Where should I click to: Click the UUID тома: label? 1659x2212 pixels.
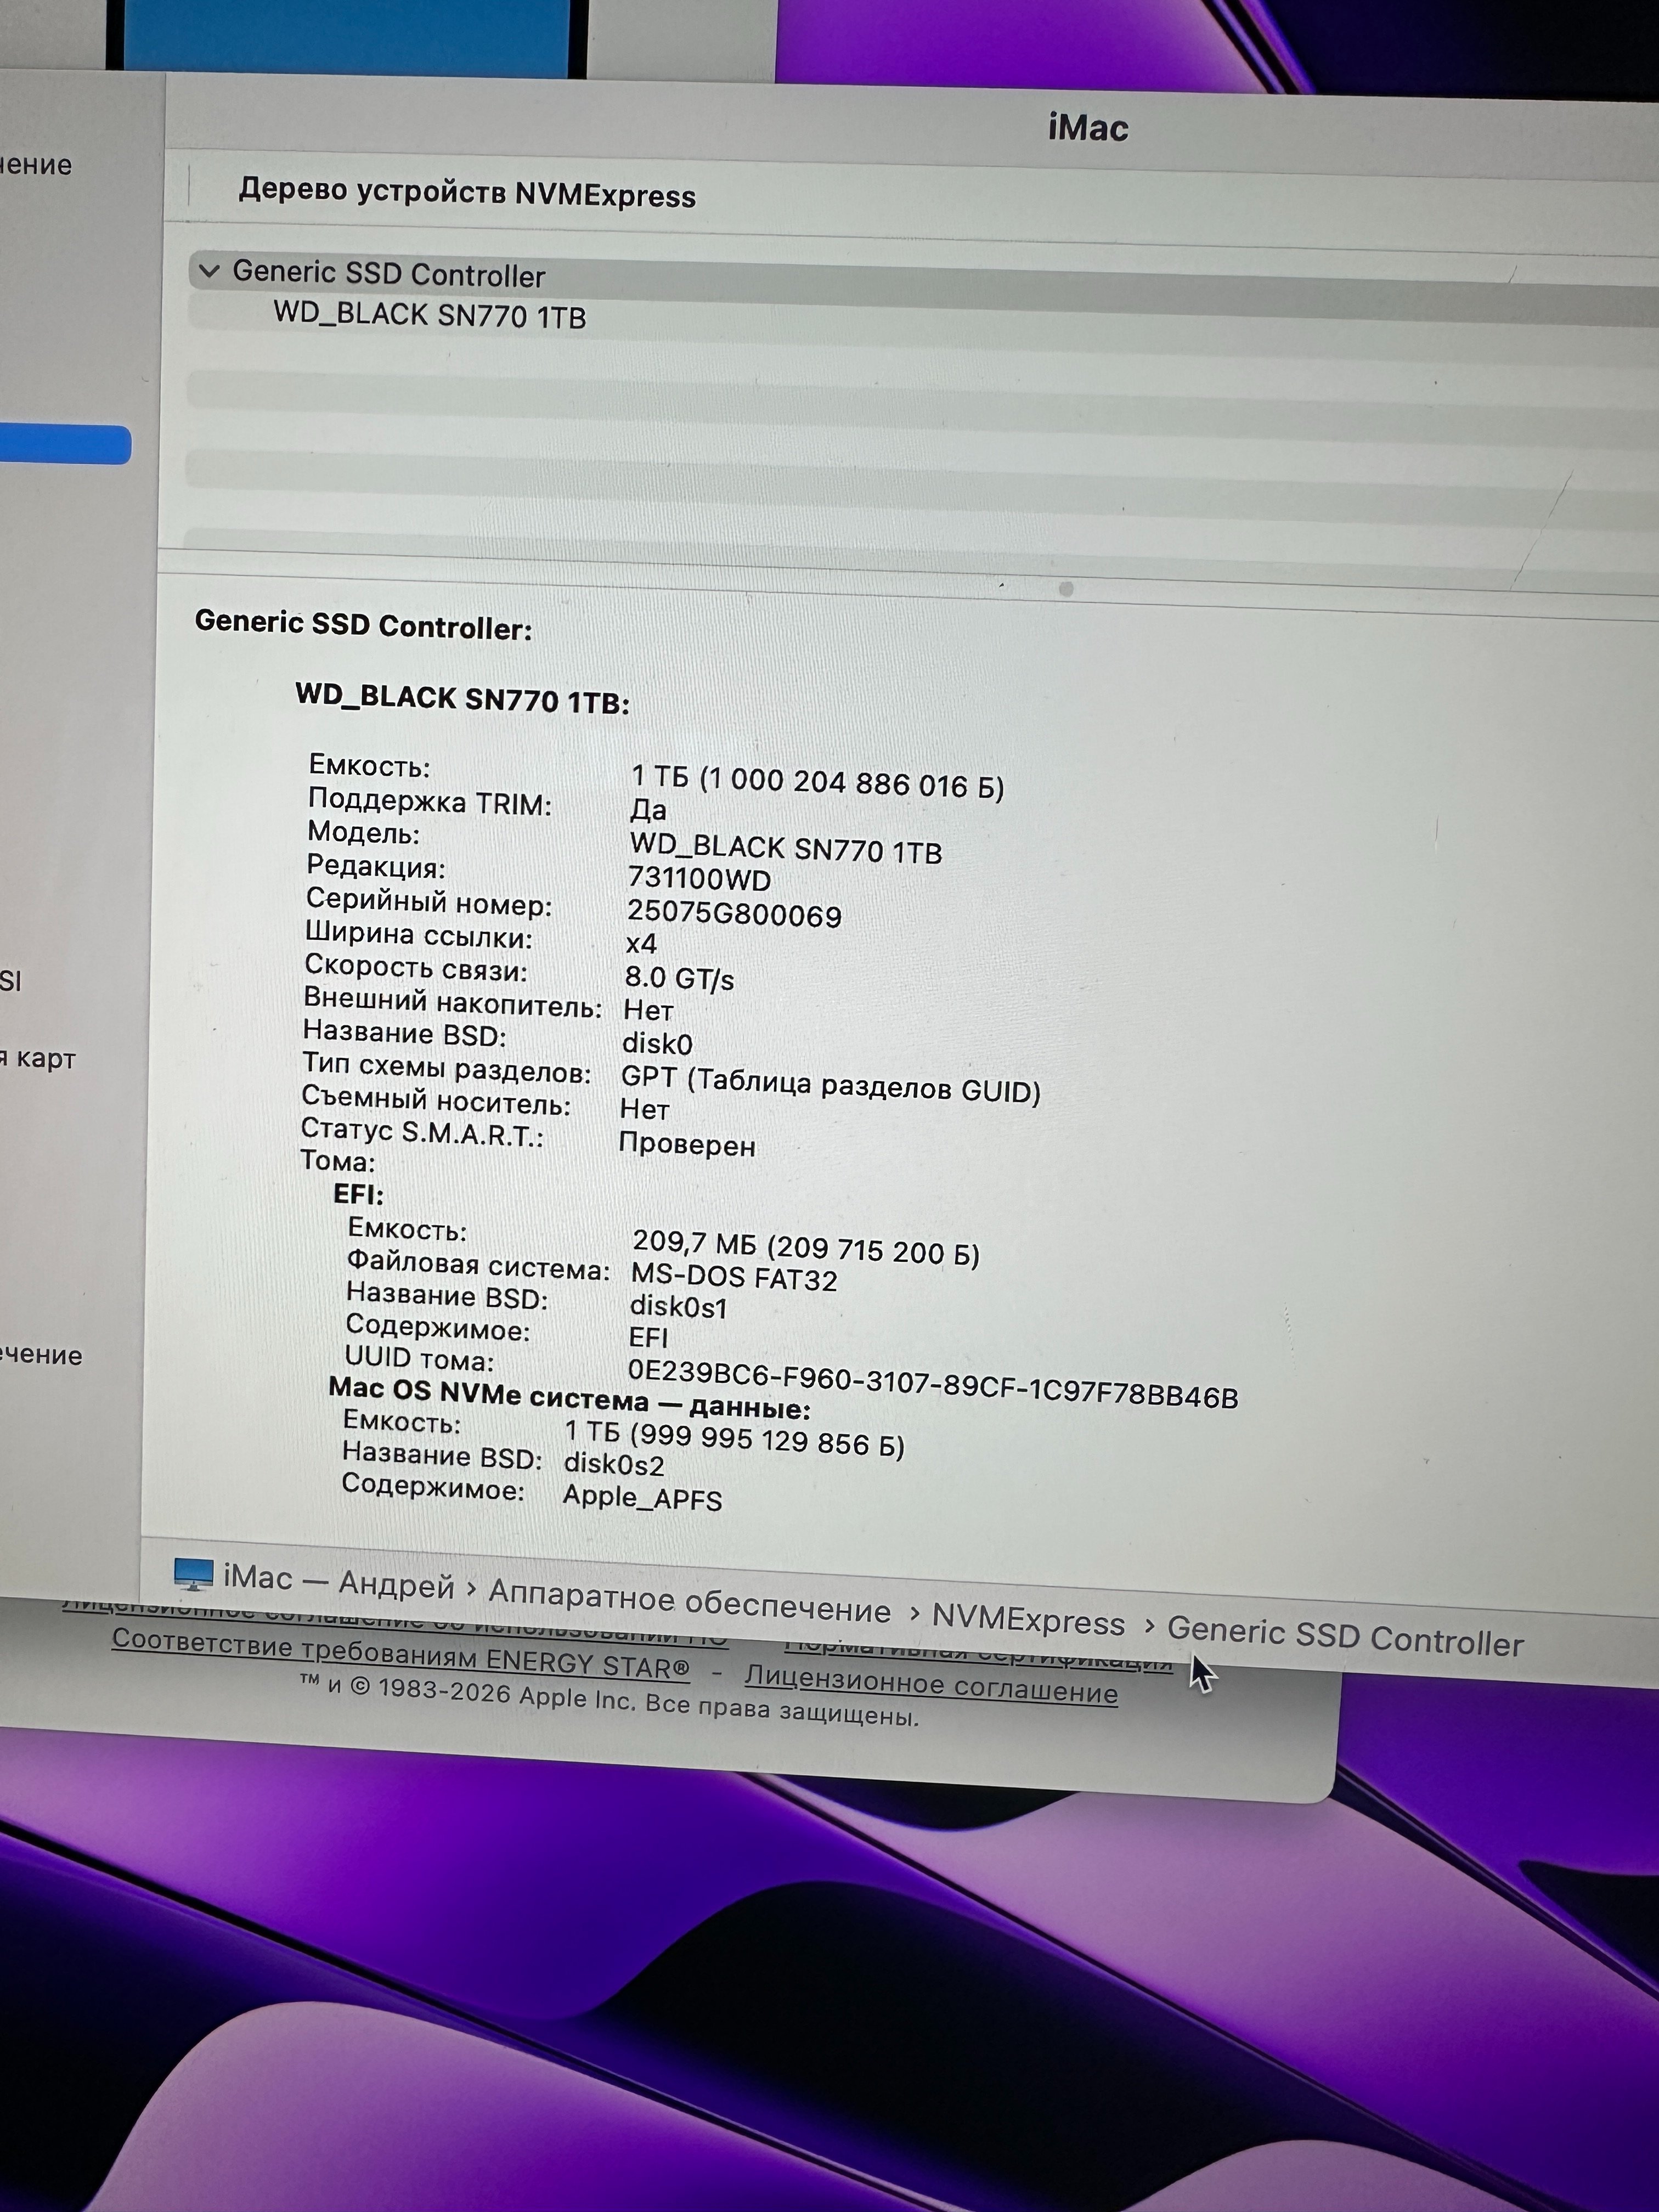(x=419, y=1358)
